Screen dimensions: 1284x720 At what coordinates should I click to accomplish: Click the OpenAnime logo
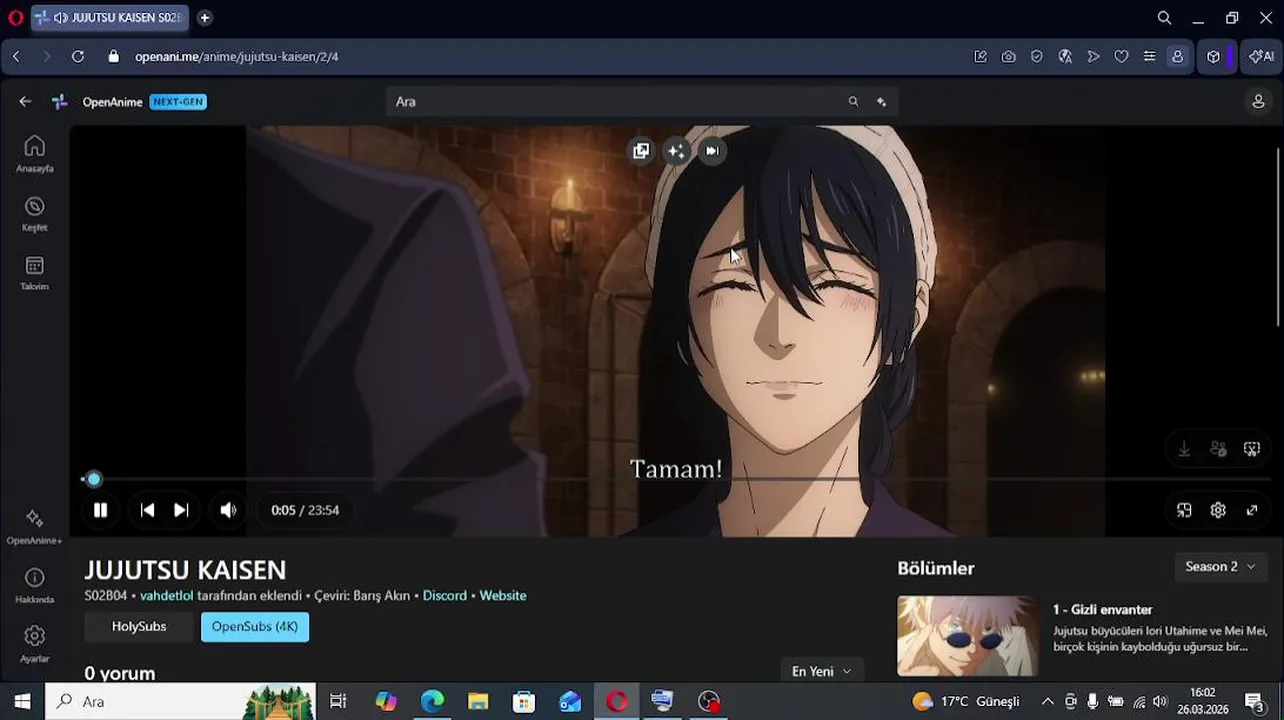click(x=60, y=101)
